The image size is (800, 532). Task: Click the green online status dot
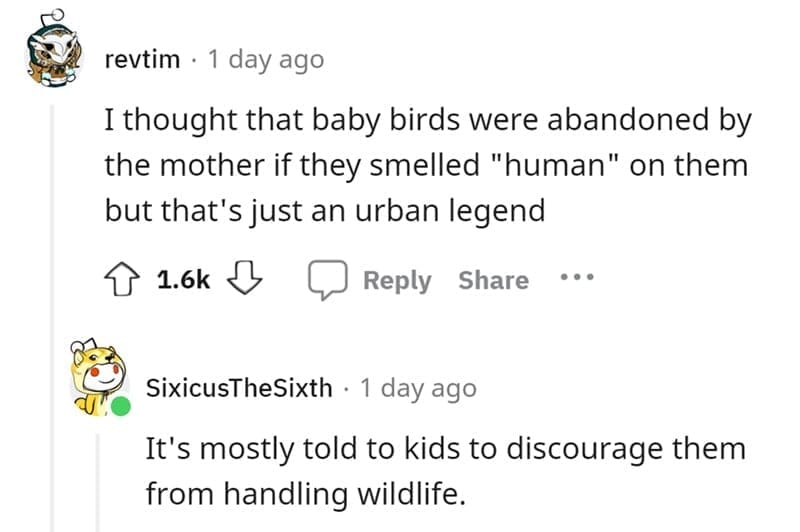(x=121, y=407)
